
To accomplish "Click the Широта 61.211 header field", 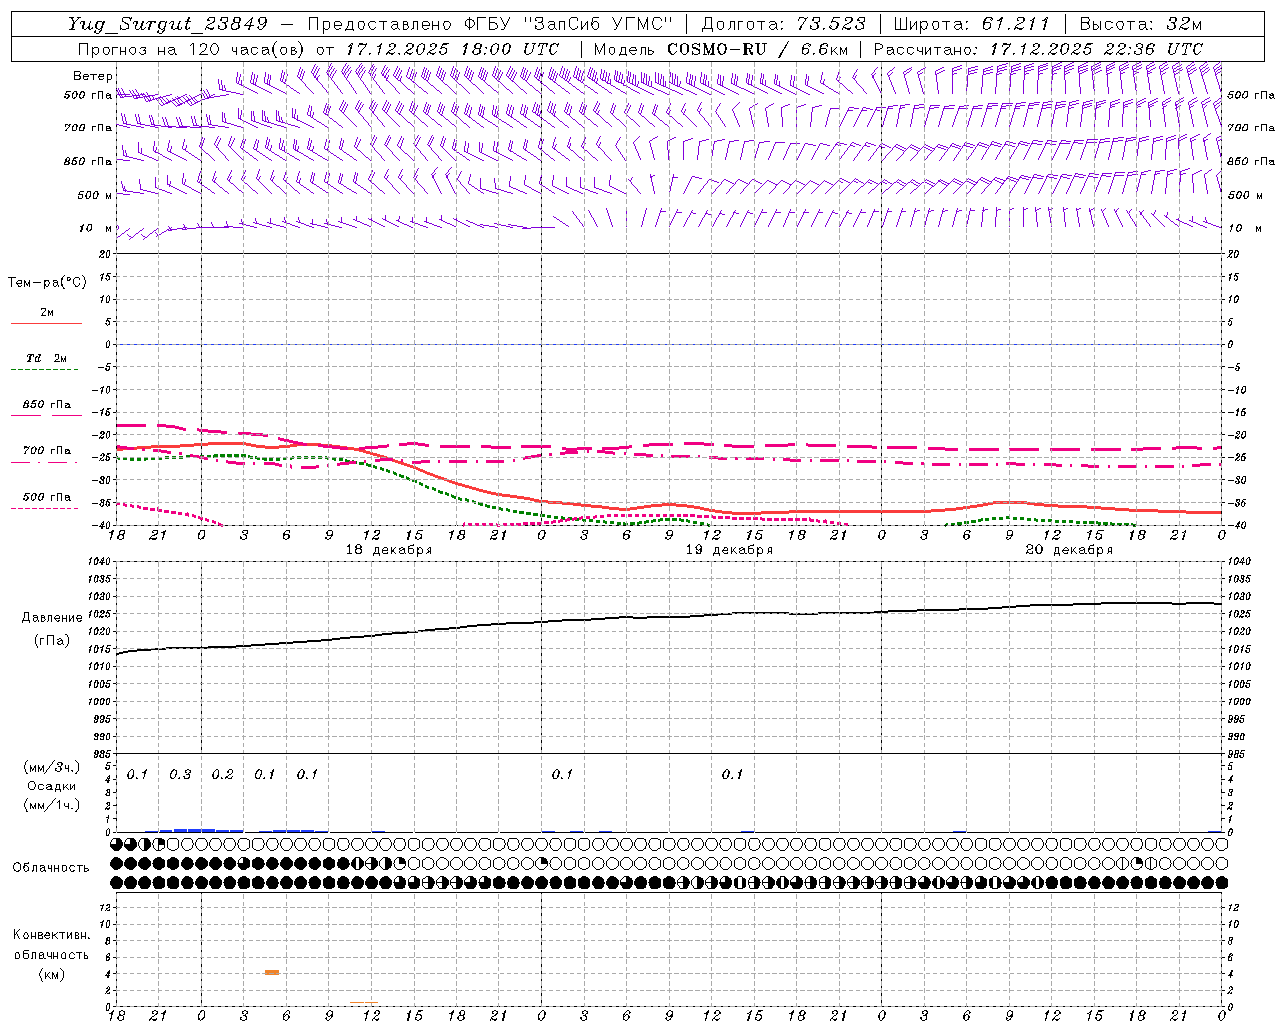I will click(x=971, y=24).
